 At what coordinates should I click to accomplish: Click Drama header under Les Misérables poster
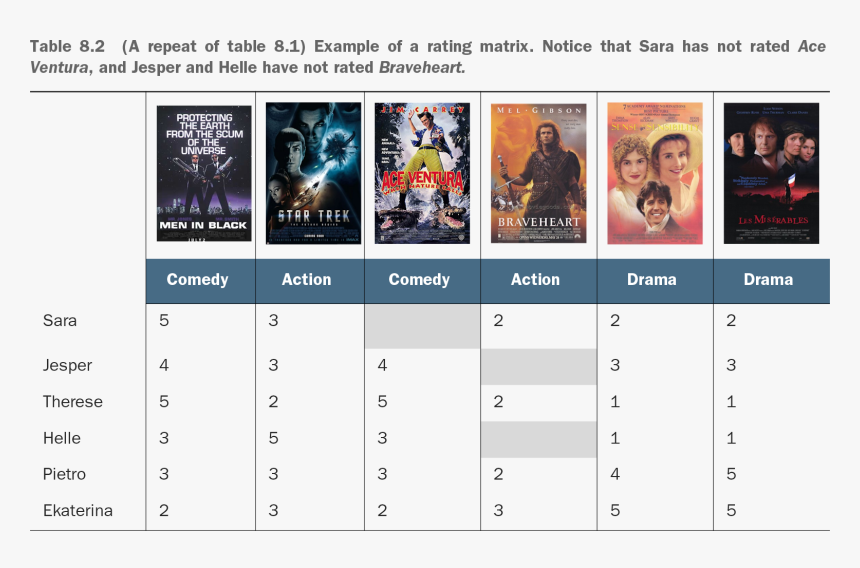tap(768, 280)
